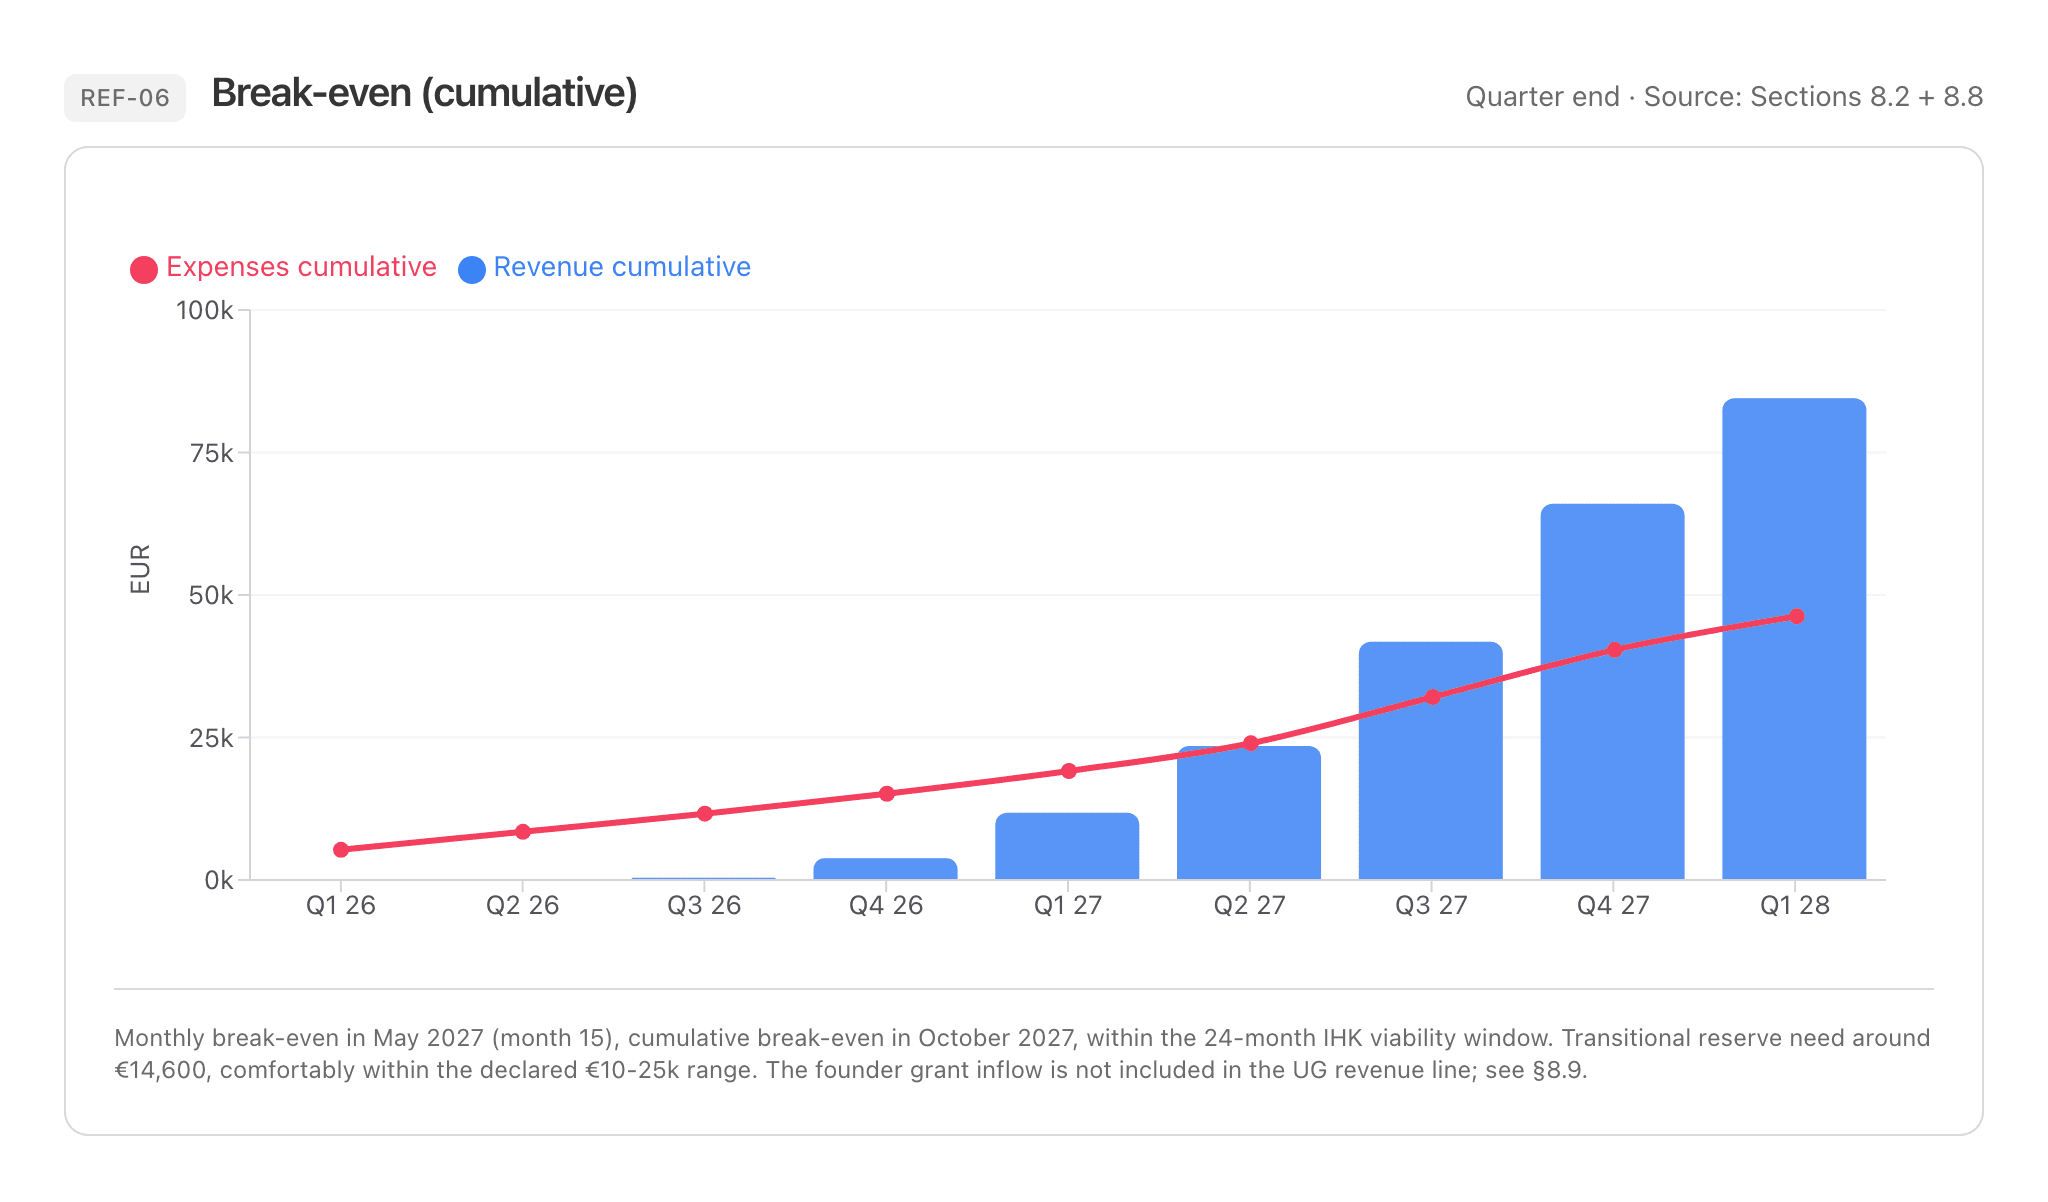Click the Q3 26 x-axis label
This screenshot has width=2048, height=1202.
[705, 906]
